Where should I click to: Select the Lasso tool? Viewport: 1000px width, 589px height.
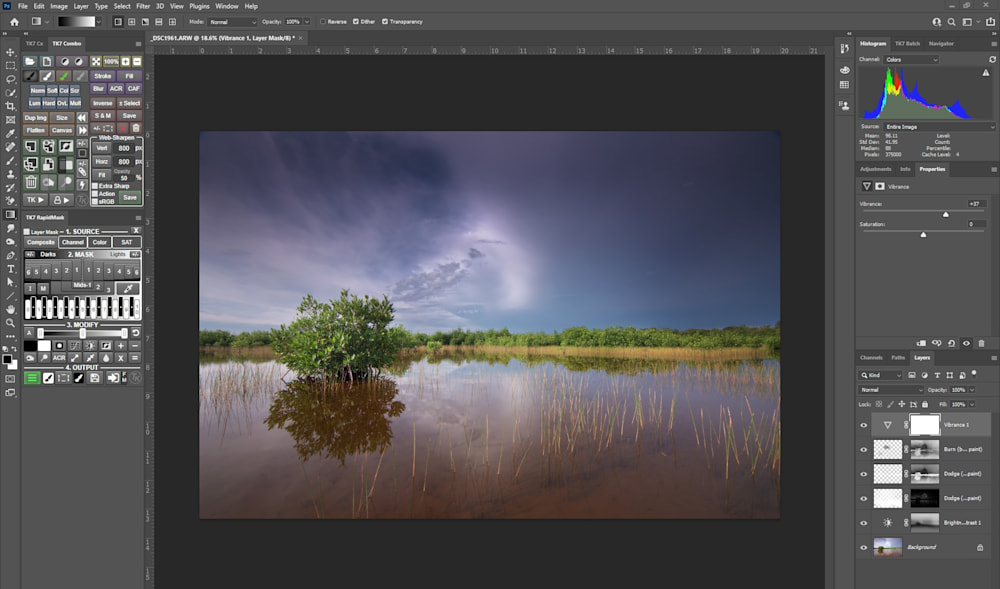[10, 80]
